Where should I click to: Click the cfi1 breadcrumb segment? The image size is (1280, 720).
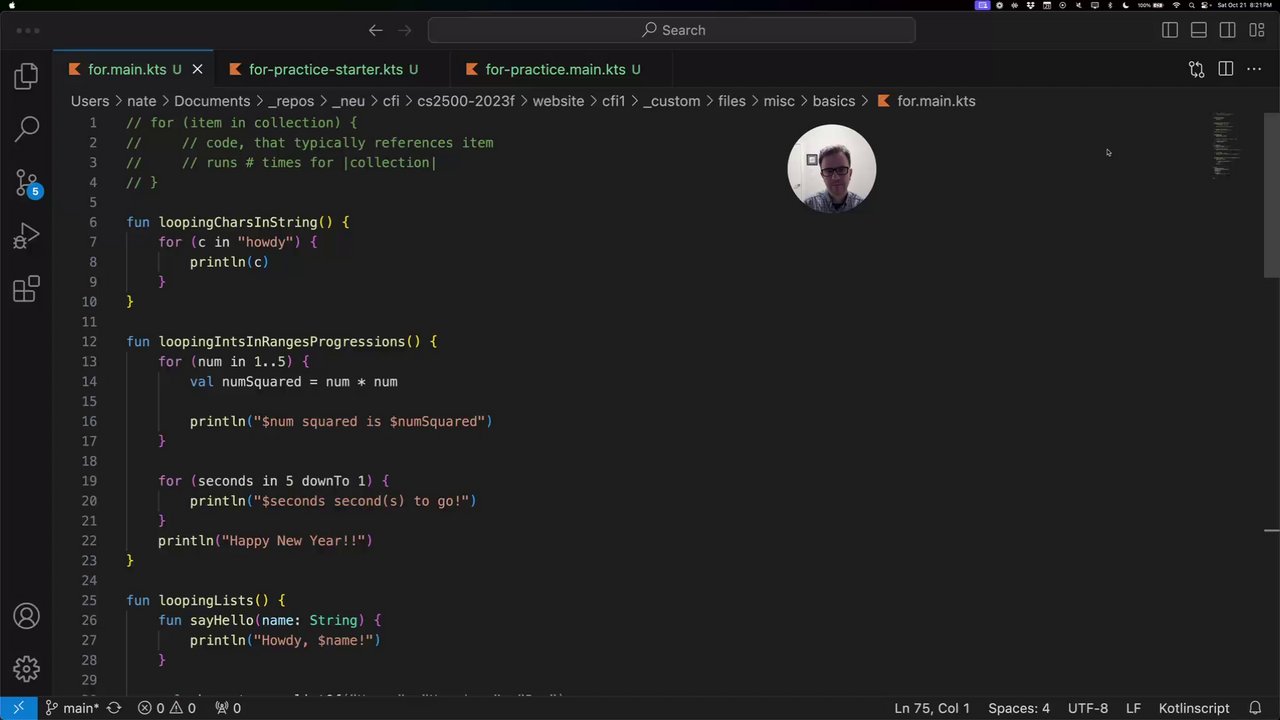click(614, 101)
